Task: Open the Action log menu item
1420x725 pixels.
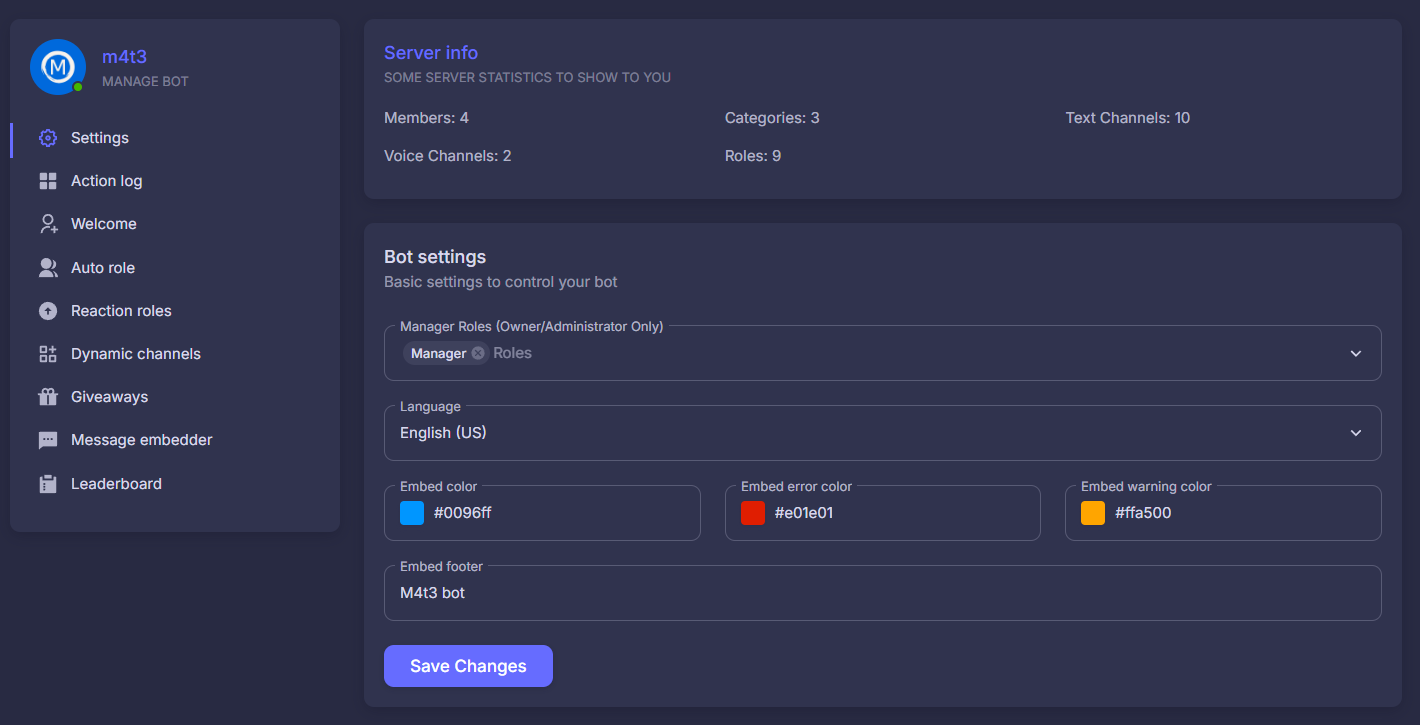Action: click(x=175, y=181)
